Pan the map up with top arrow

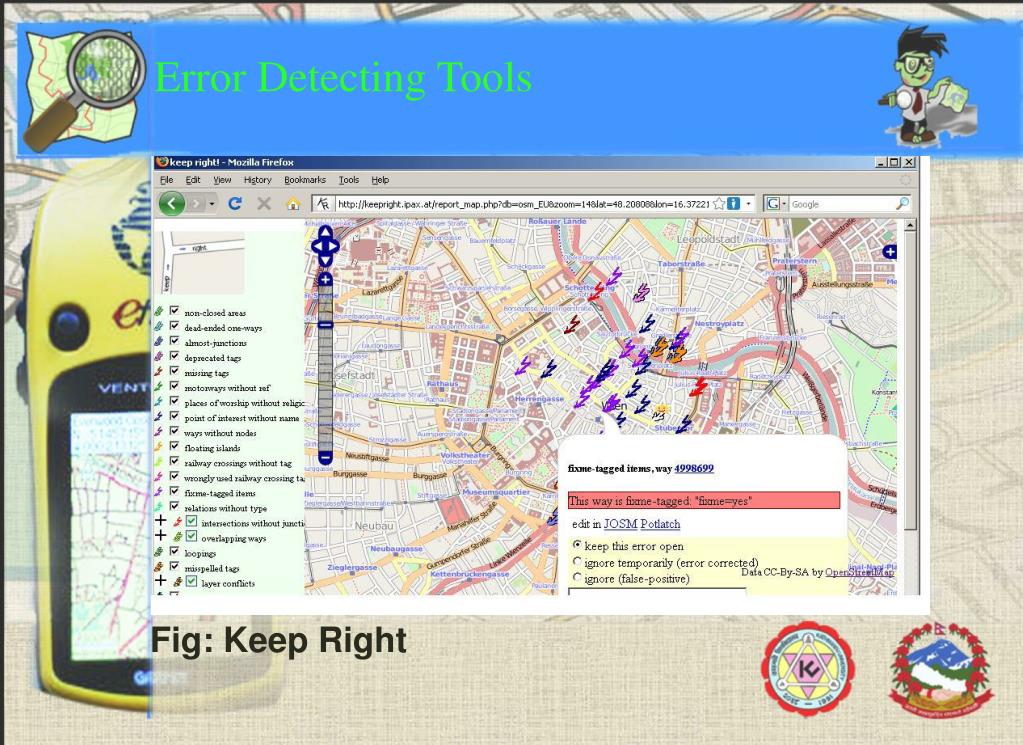[325, 232]
